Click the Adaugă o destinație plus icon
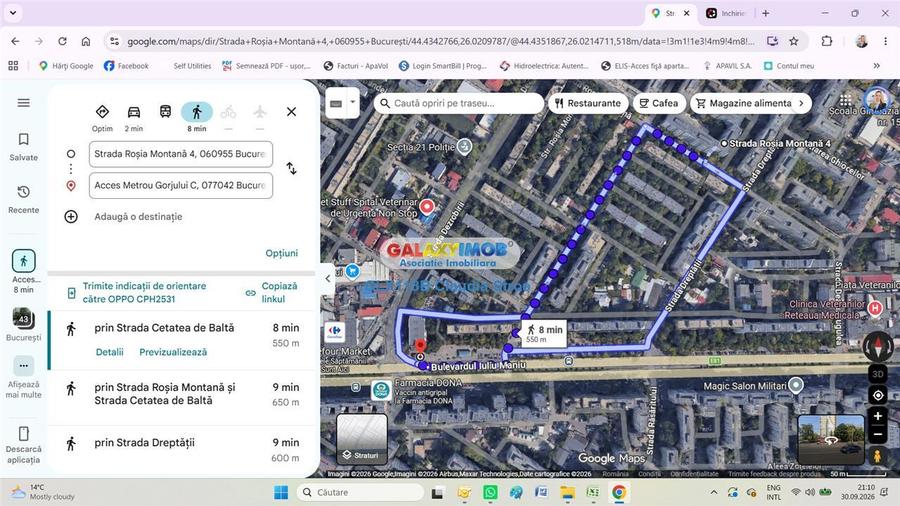The width and height of the screenshot is (900, 506). (71, 216)
